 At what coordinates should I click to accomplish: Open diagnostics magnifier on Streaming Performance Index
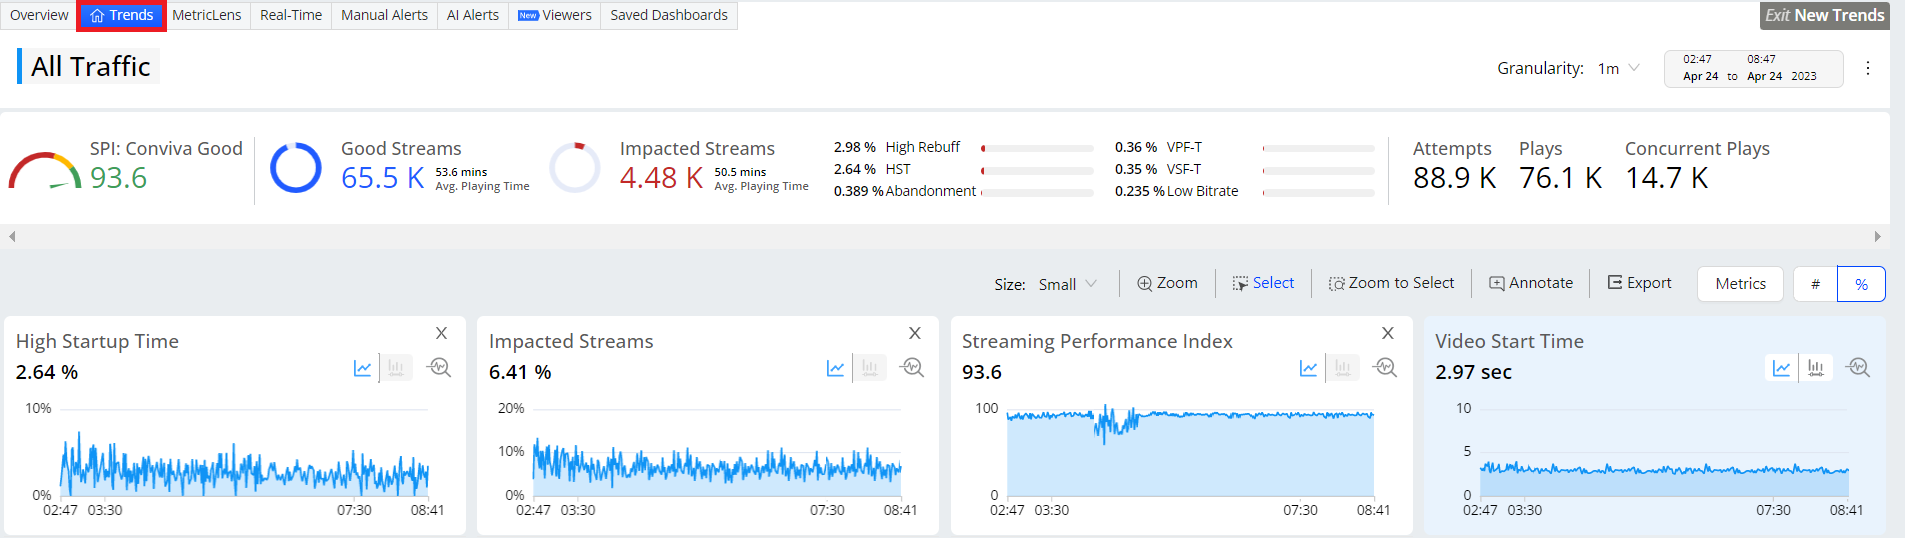point(1385,368)
